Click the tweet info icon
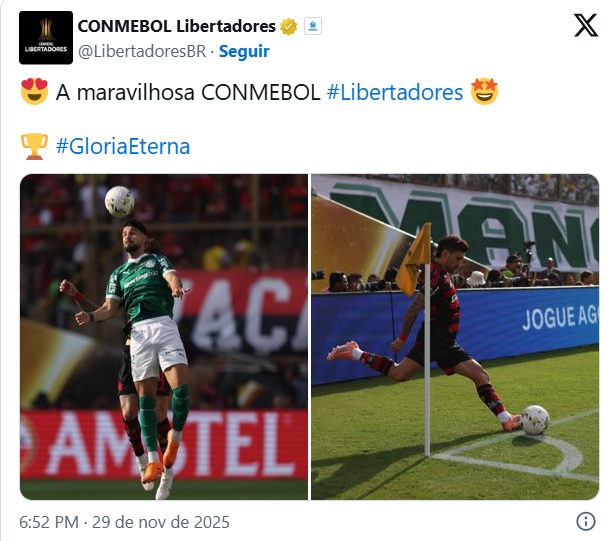Viewport: 613px width, 541px height. click(586, 521)
